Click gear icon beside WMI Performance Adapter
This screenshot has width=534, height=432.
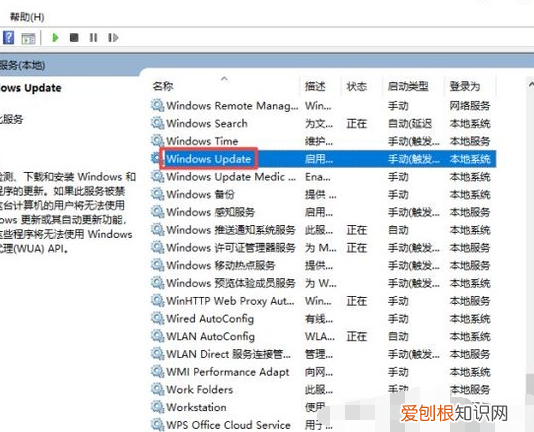point(157,371)
